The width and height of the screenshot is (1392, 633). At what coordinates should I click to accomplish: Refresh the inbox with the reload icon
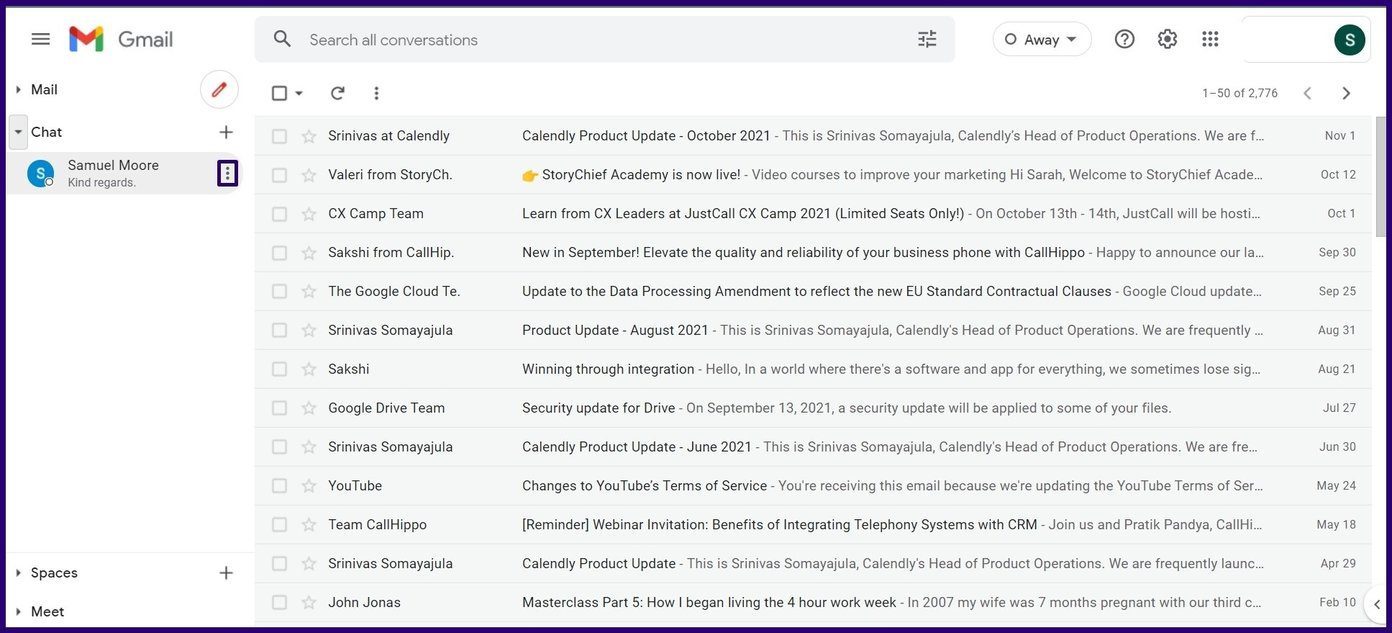338,93
